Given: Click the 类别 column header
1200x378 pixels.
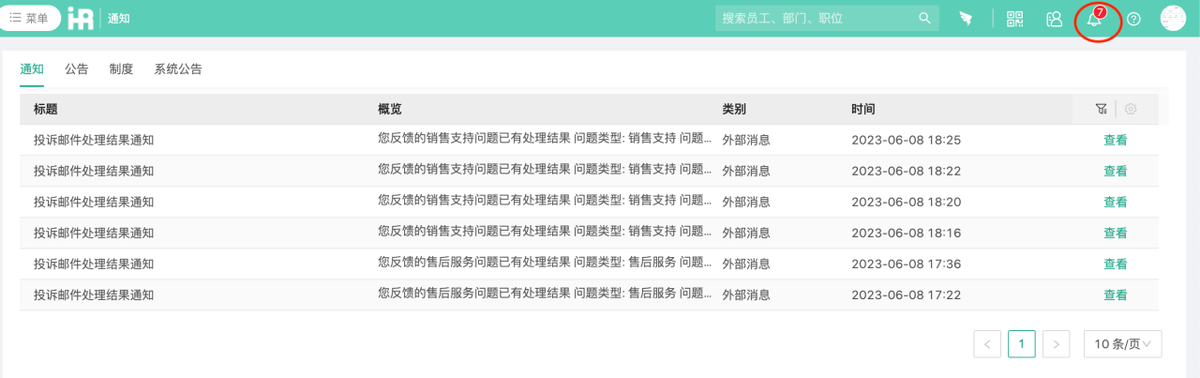Looking at the screenshot, I should point(734,109).
